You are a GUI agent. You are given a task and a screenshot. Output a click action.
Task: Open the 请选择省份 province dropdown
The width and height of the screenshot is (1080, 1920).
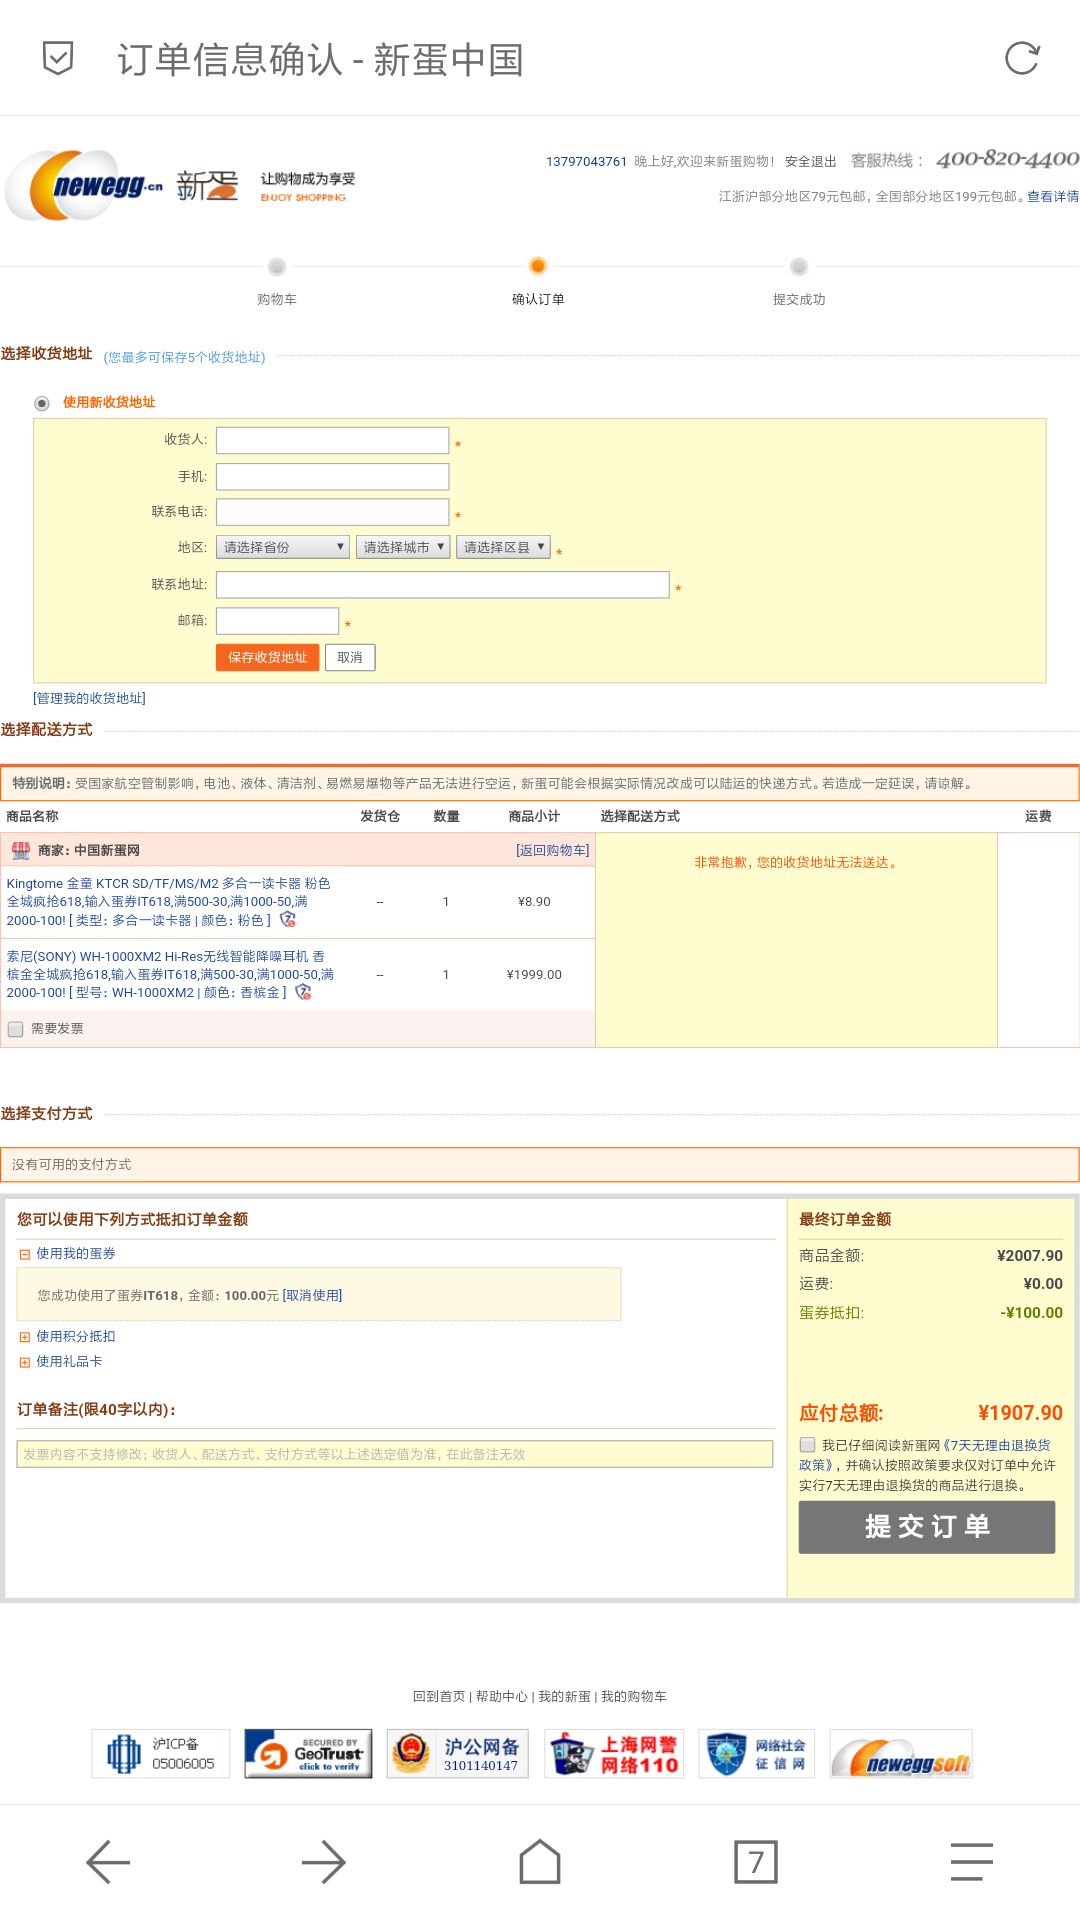point(282,547)
